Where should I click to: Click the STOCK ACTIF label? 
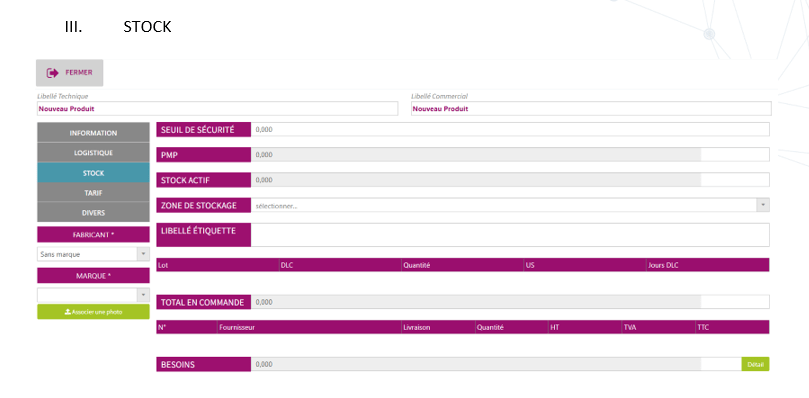click(204, 180)
